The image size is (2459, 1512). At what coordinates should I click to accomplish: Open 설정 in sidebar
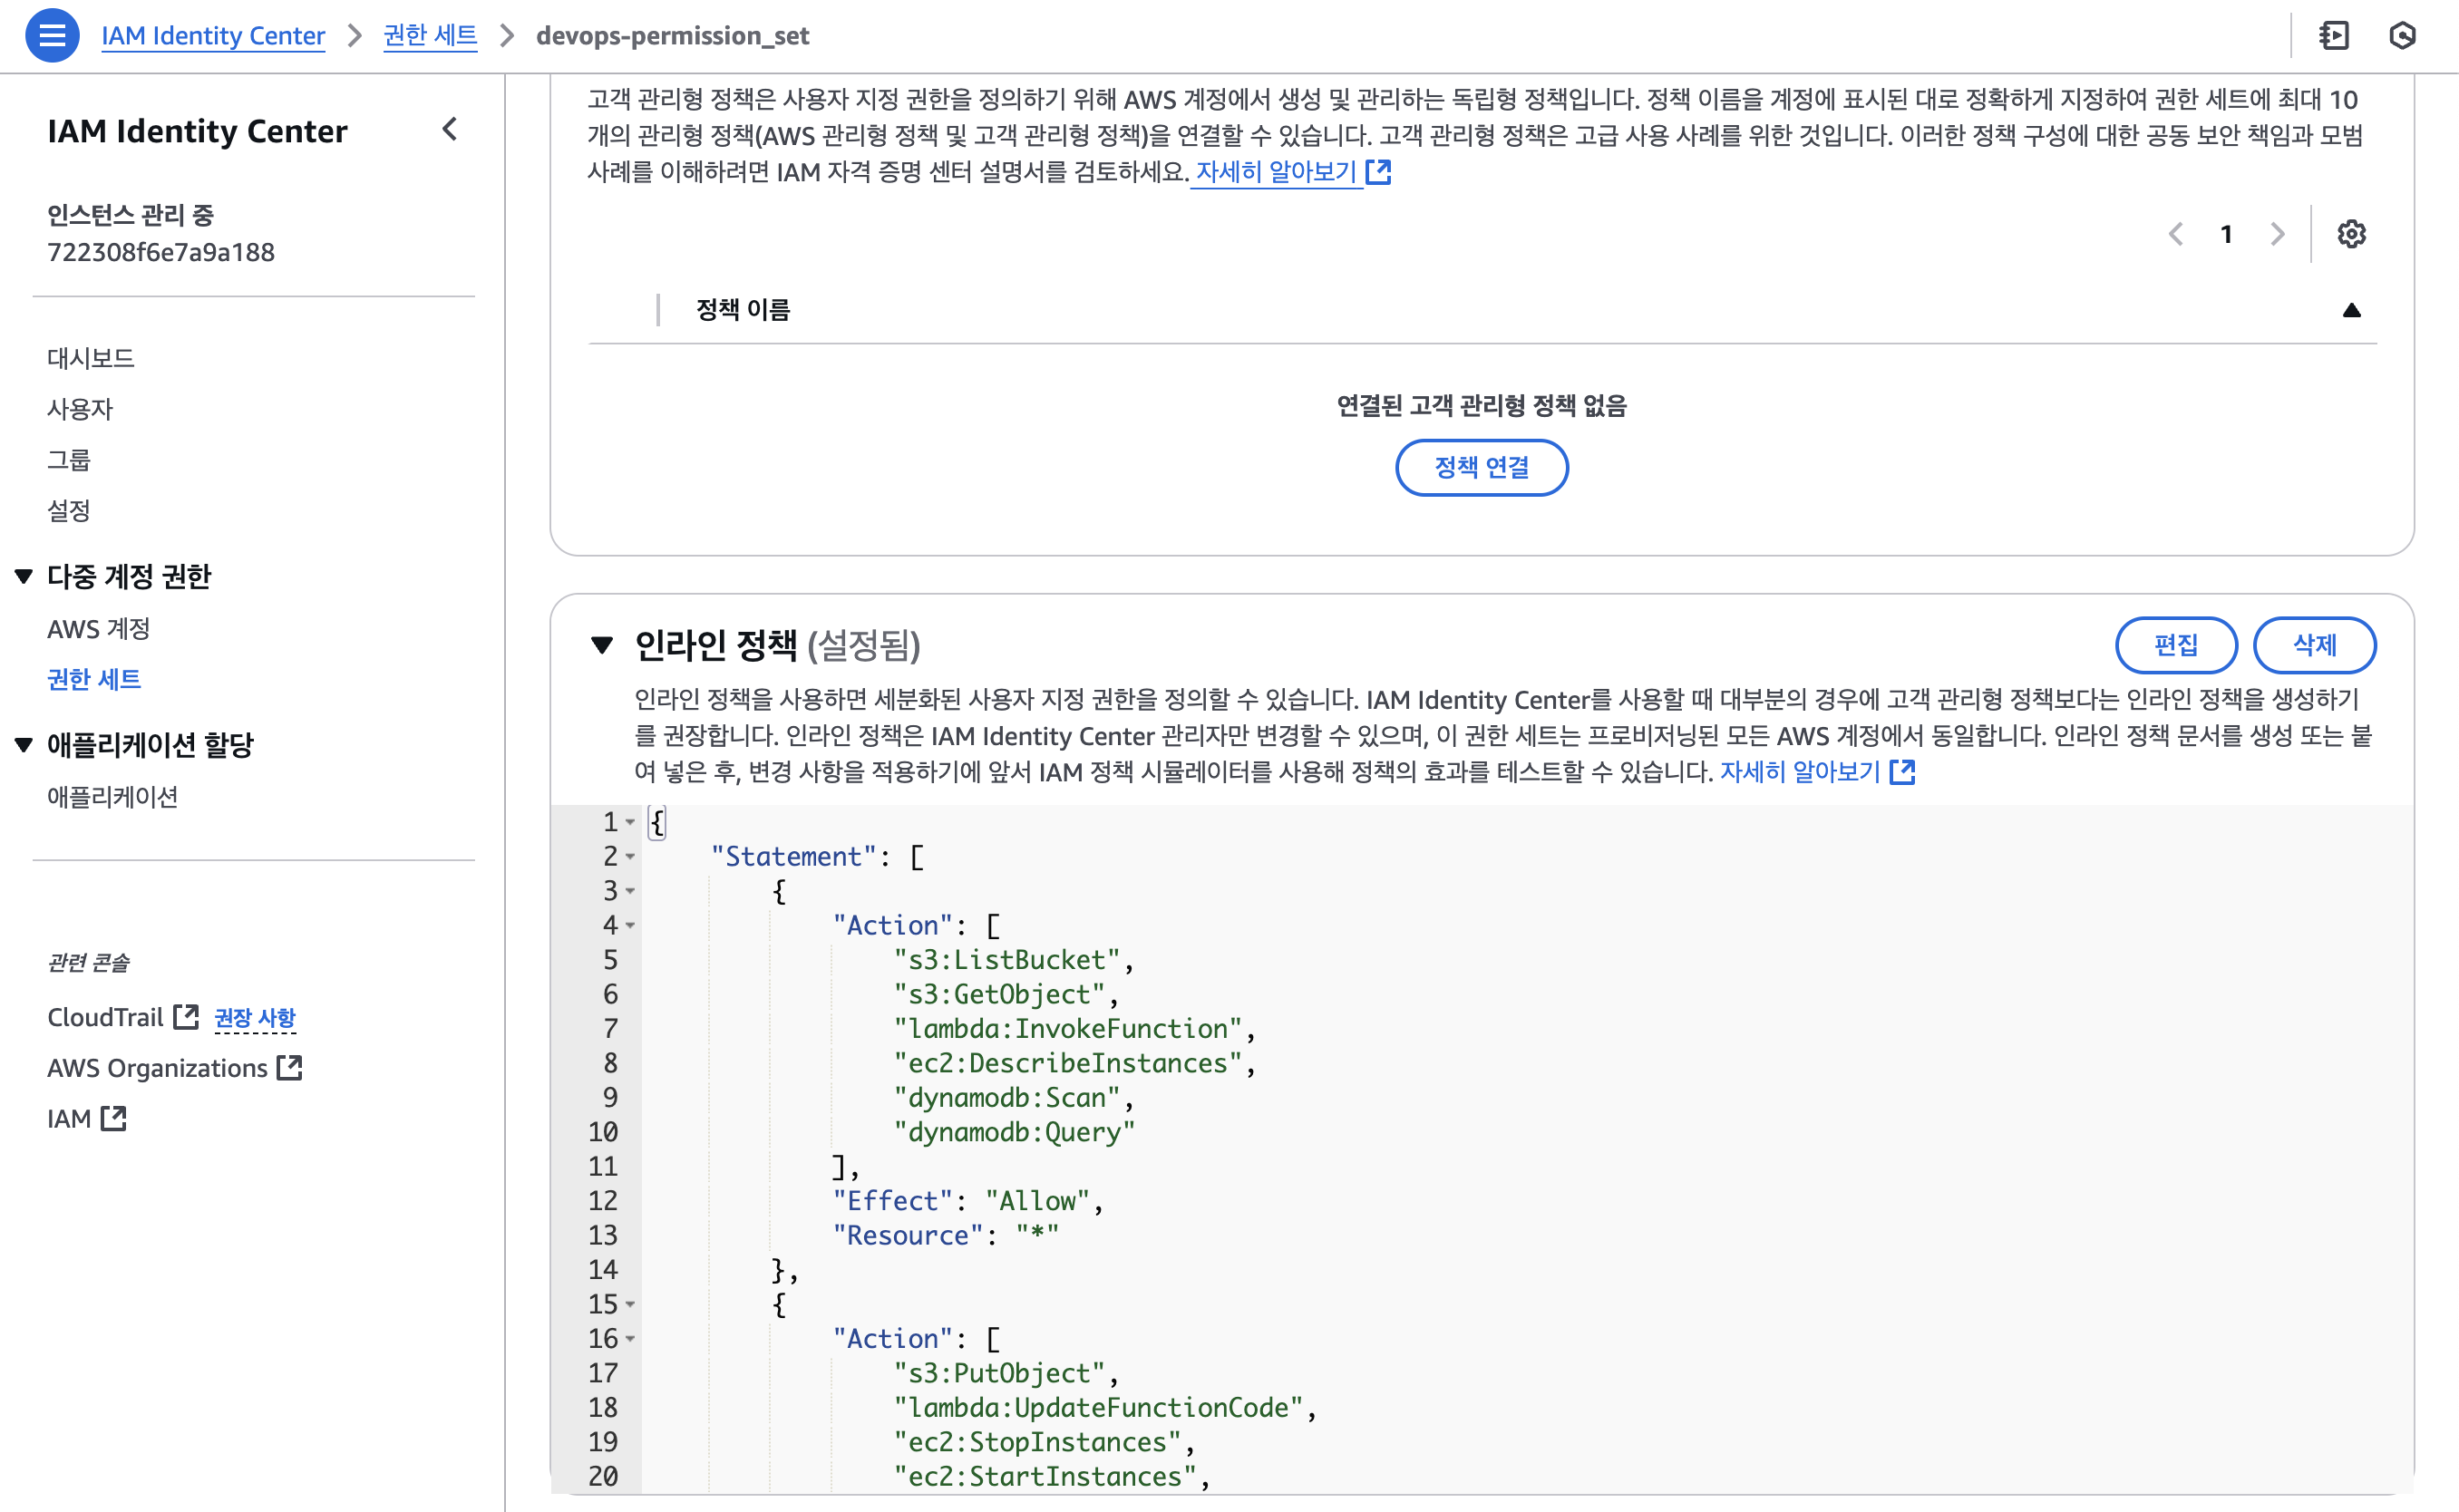click(69, 511)
